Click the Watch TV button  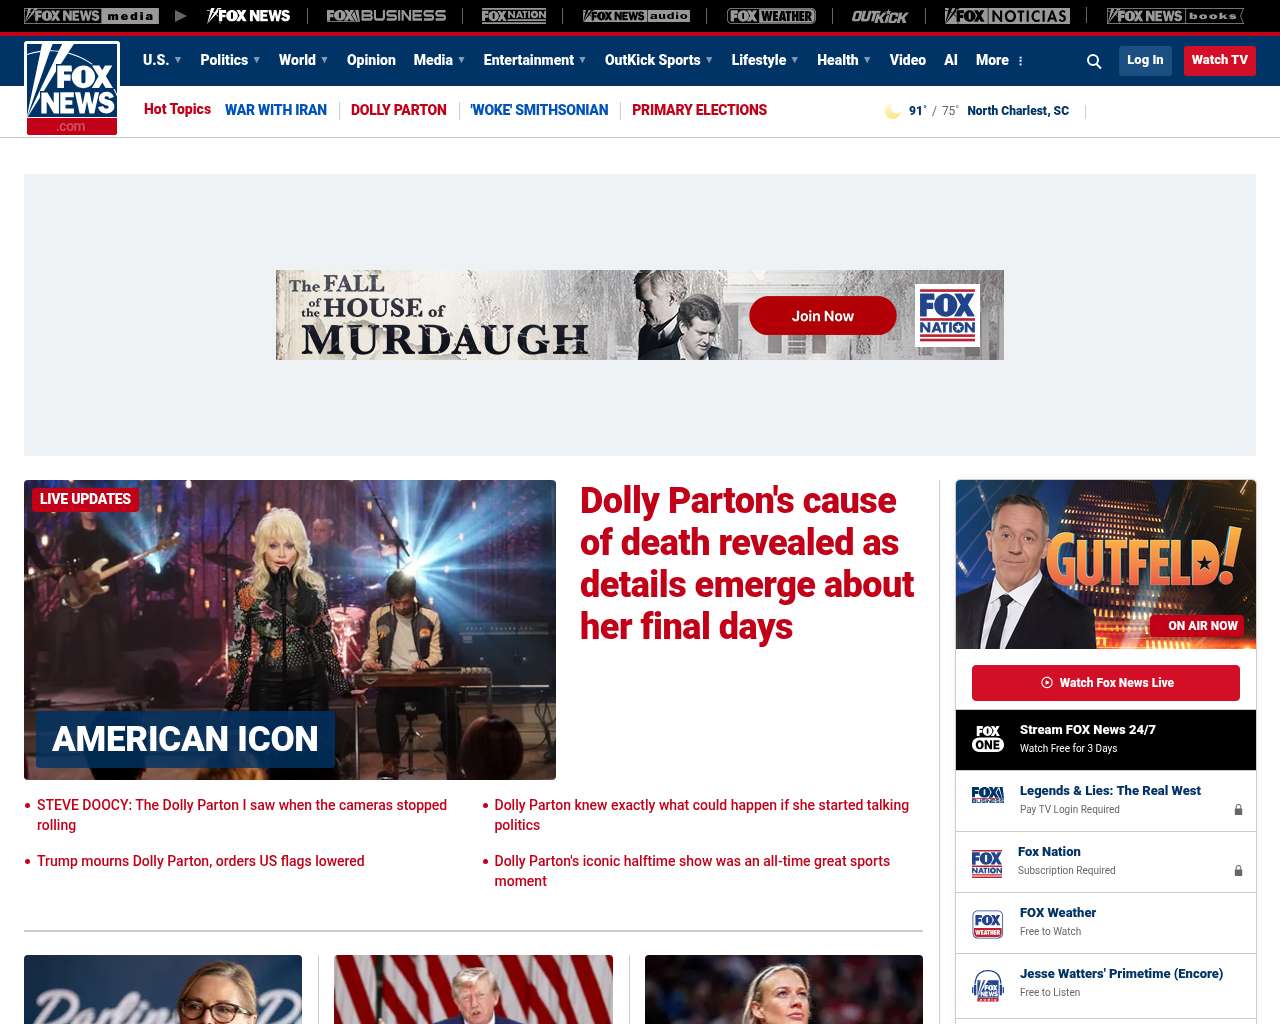(1220, 60)
